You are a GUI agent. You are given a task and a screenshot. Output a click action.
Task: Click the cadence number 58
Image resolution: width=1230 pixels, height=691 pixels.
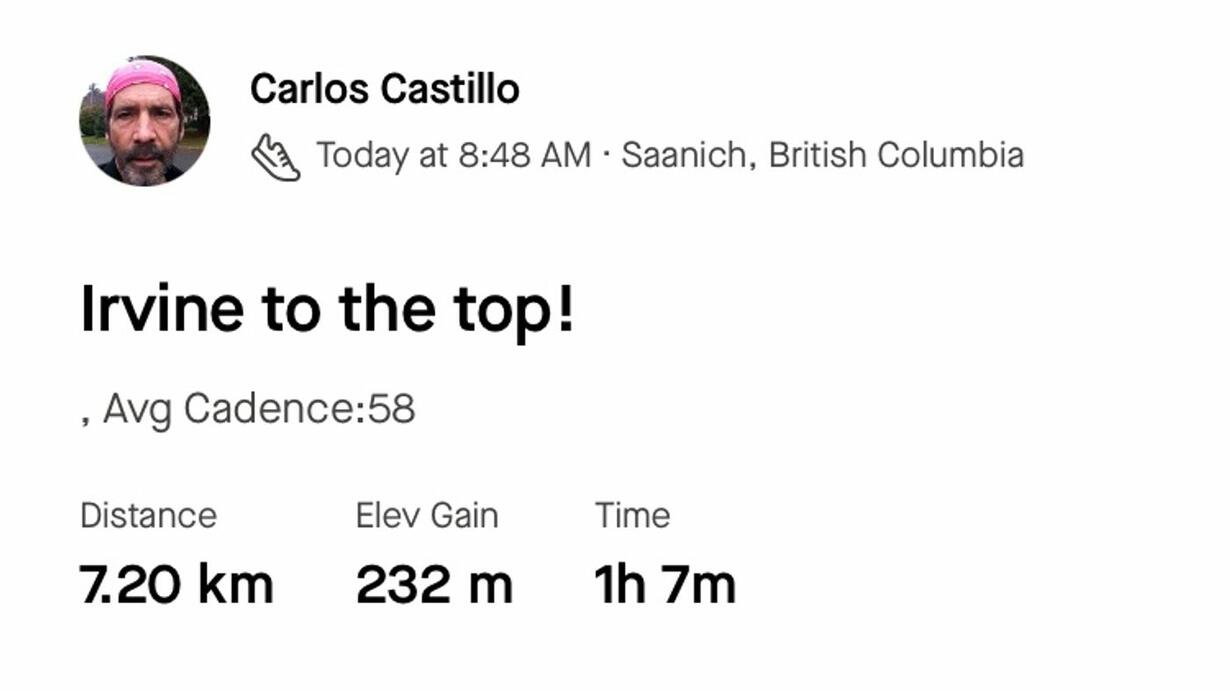(392, 409)
